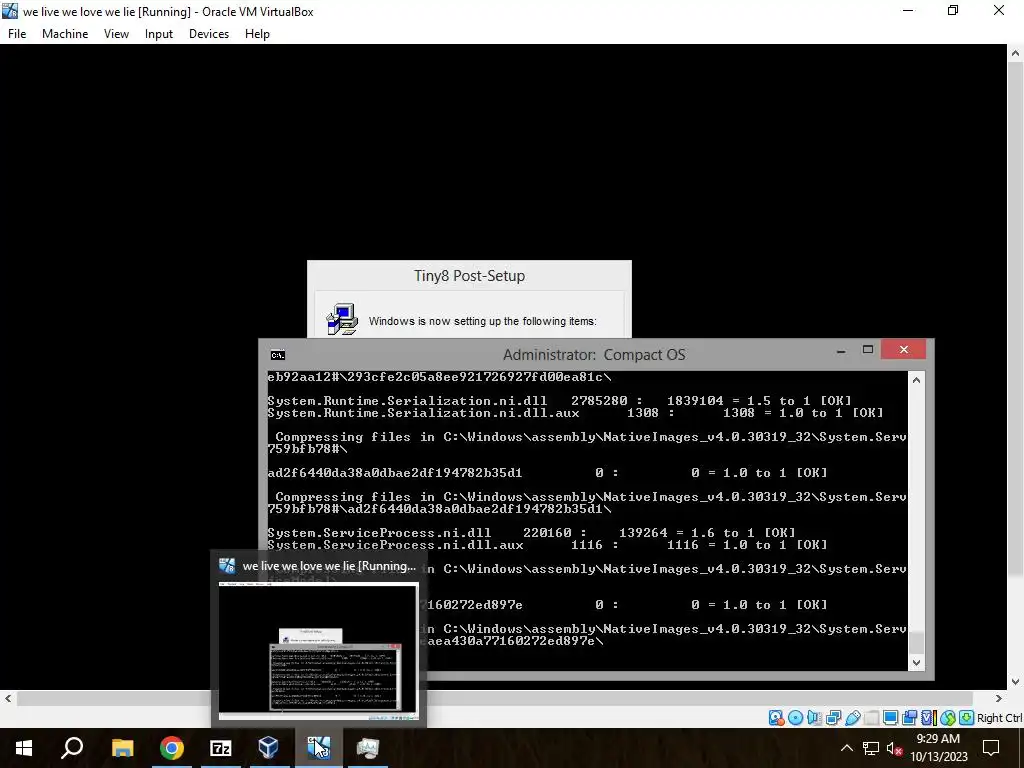Click VirtualBox vertical scrollbar down arrow
Image resolution: width=1024 pixels, height=768 pixels.
click(1016, 681)
